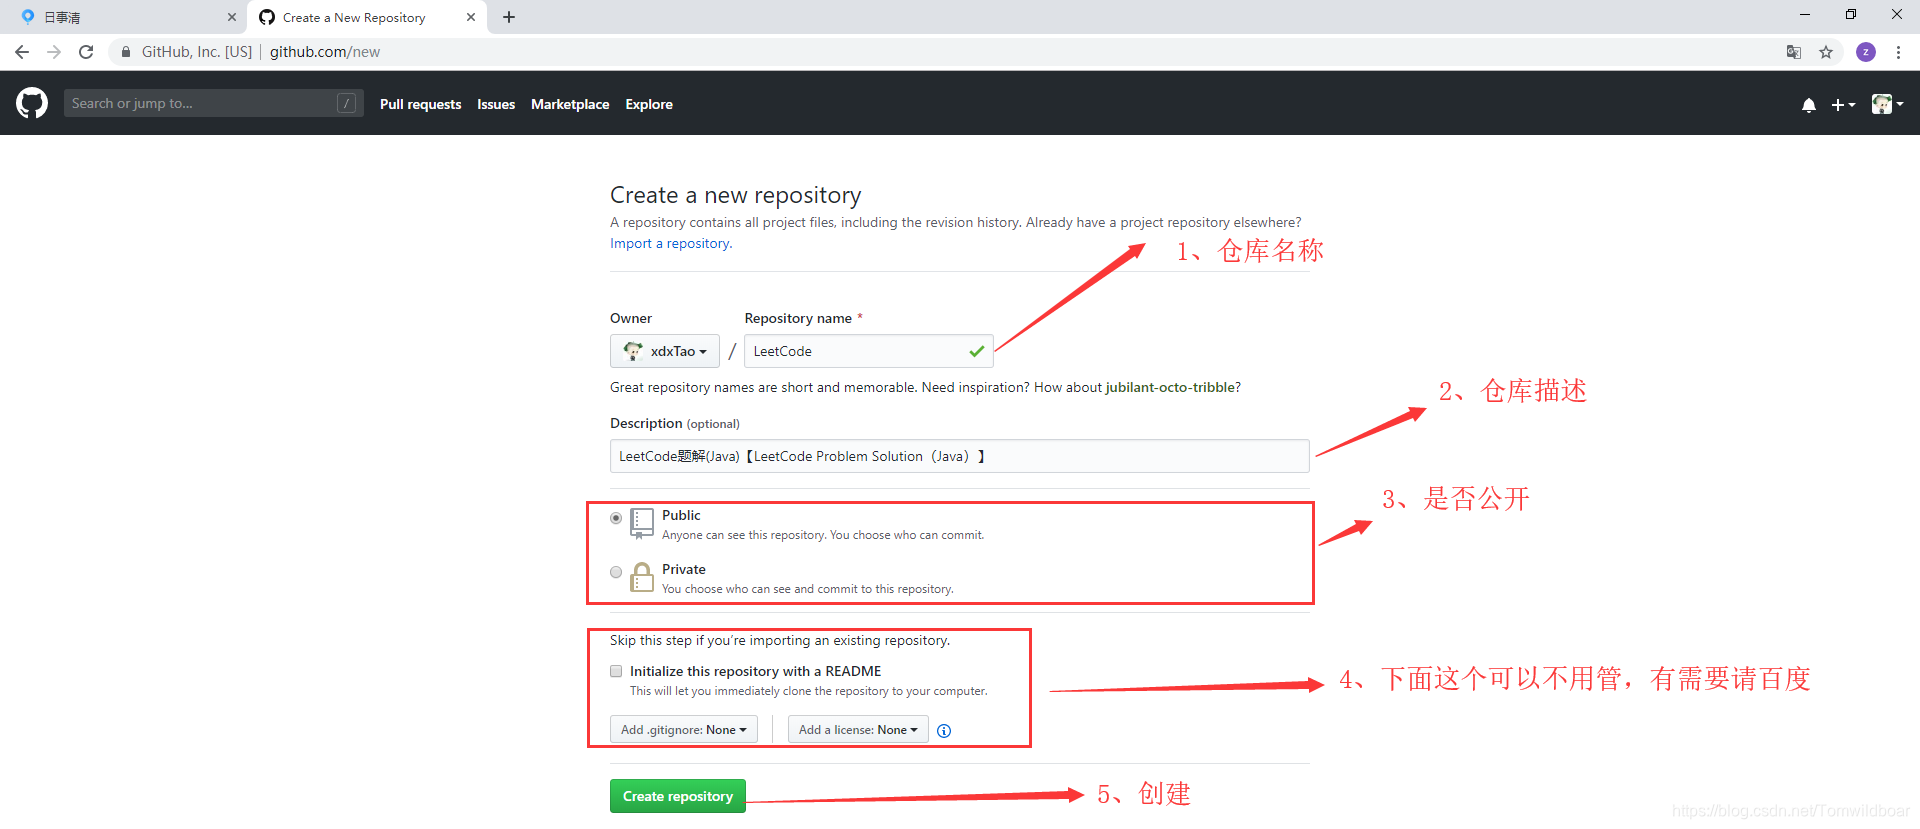The image size is (1920, 829).
Task: Click the green valid-name checkmark
Action: click(976, 351)
